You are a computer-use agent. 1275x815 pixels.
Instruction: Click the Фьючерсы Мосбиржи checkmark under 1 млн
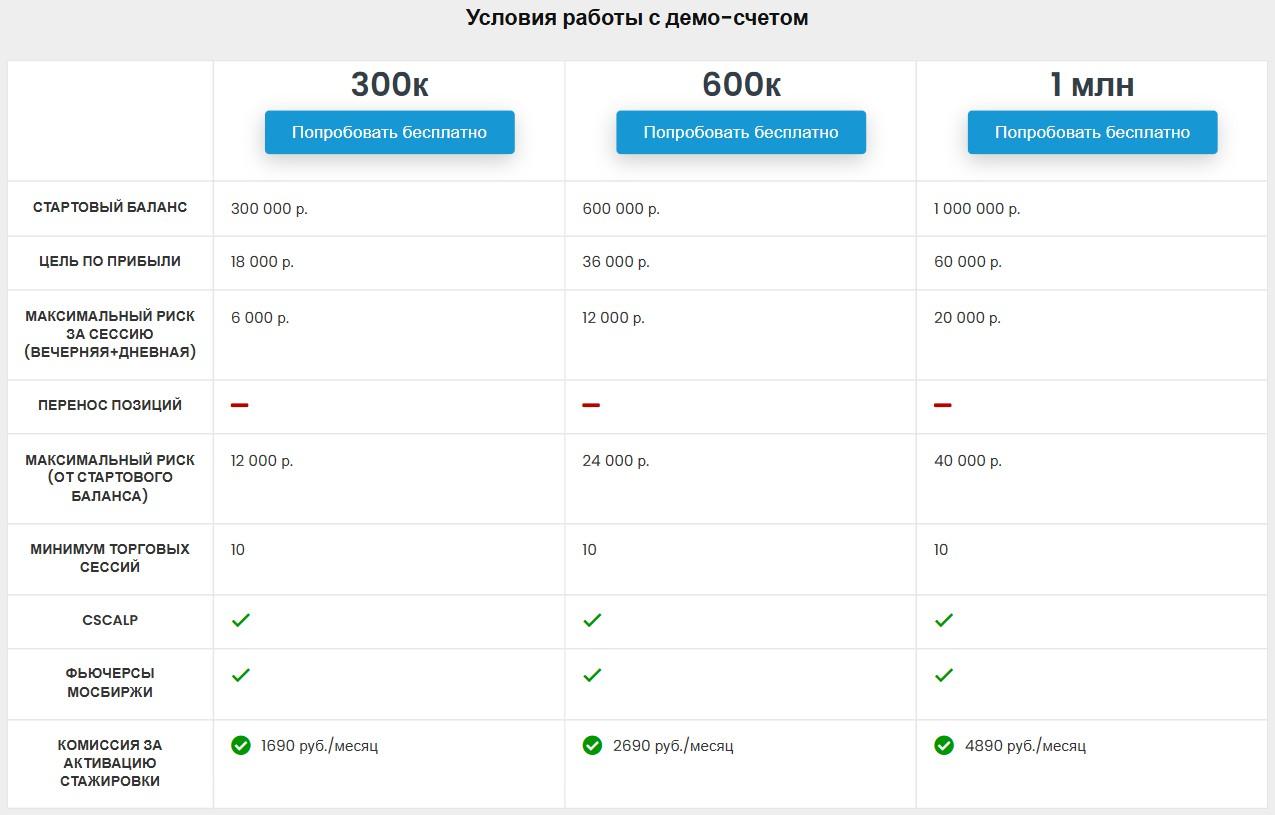click(944, 675)
